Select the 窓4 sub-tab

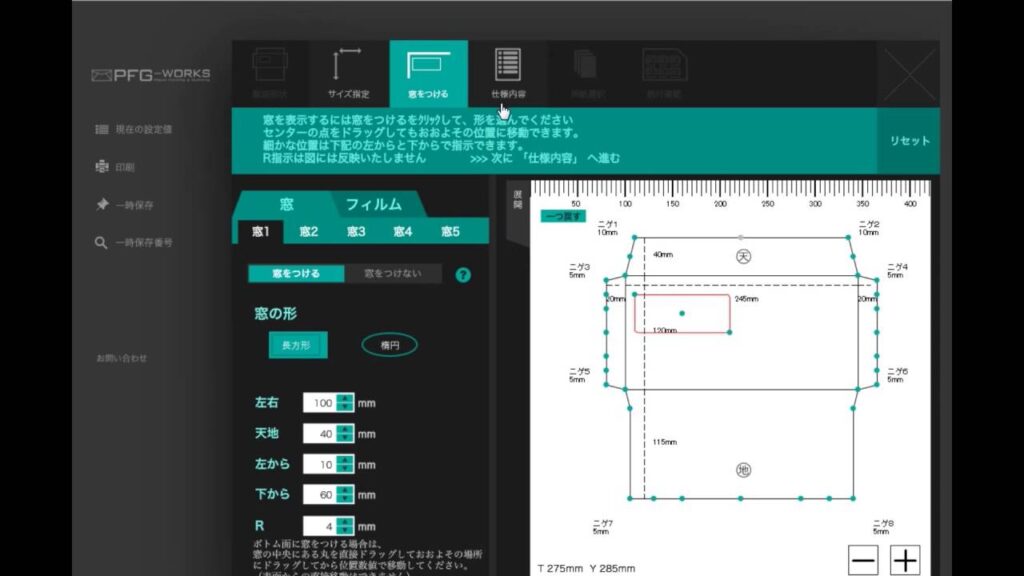pyautogui.click(x=403, y=232)
